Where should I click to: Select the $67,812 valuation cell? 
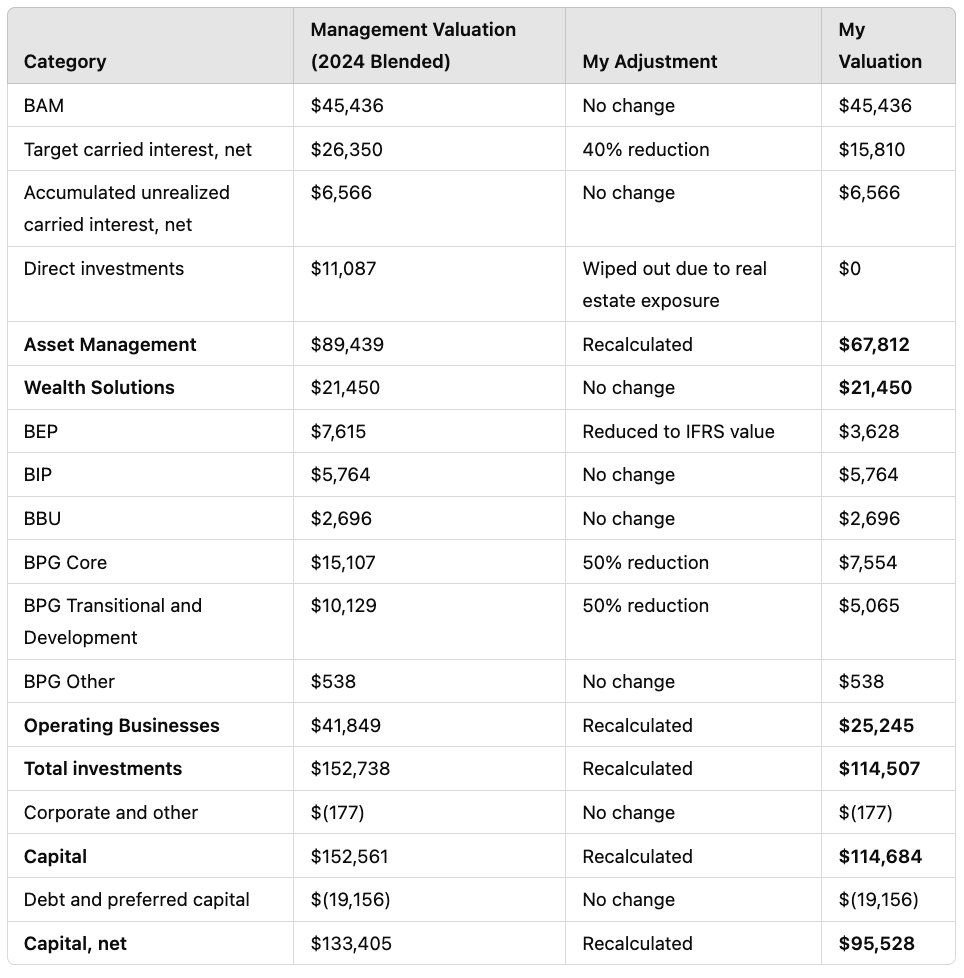[873, 344]
